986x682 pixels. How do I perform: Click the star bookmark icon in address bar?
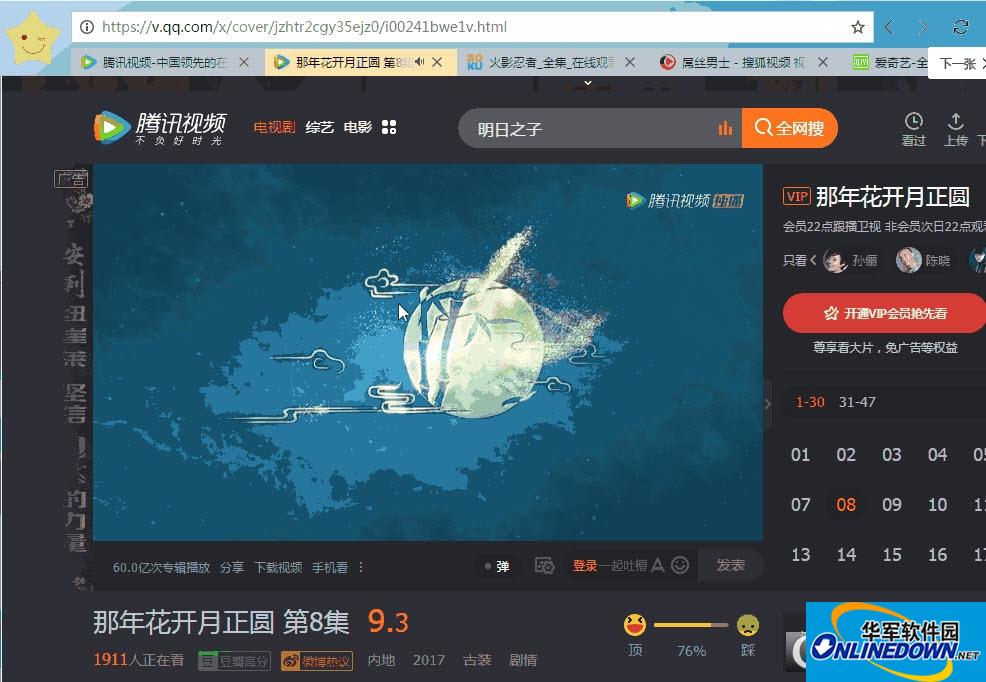858,26
